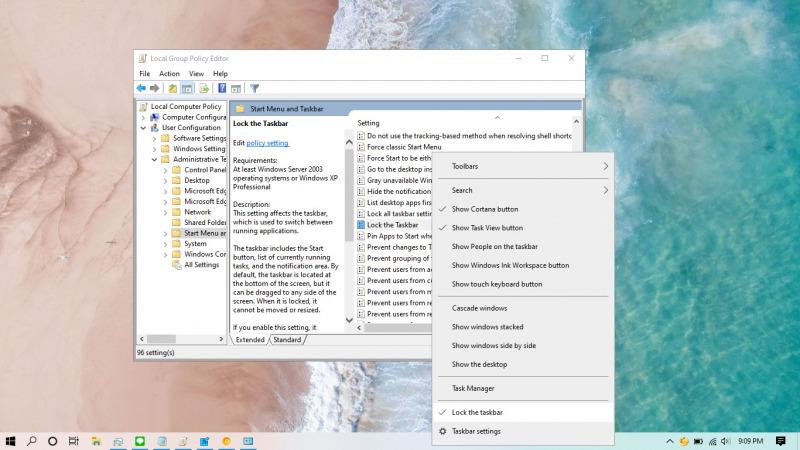Screen dimensions: 800x450
Task: Toggle Show Cortana button option
Action: tap(523, 209)
